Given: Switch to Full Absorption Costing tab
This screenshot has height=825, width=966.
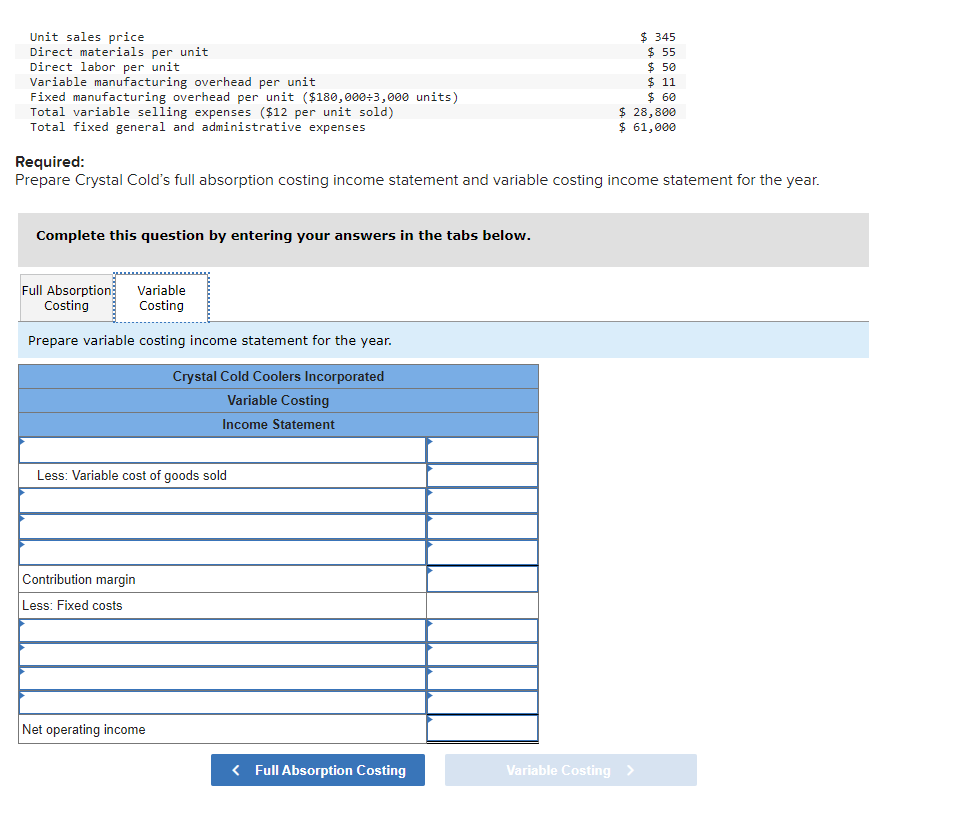Looking at the screenshot, I should 67,298.
